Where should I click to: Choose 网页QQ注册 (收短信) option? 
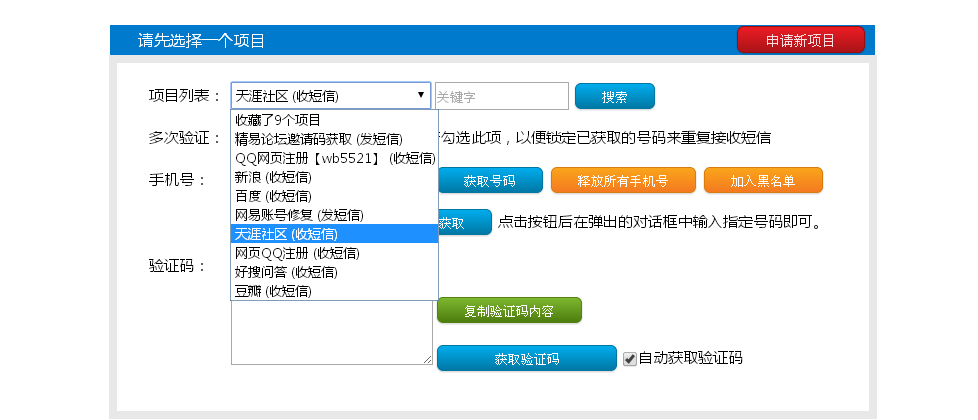click(334, 253)
